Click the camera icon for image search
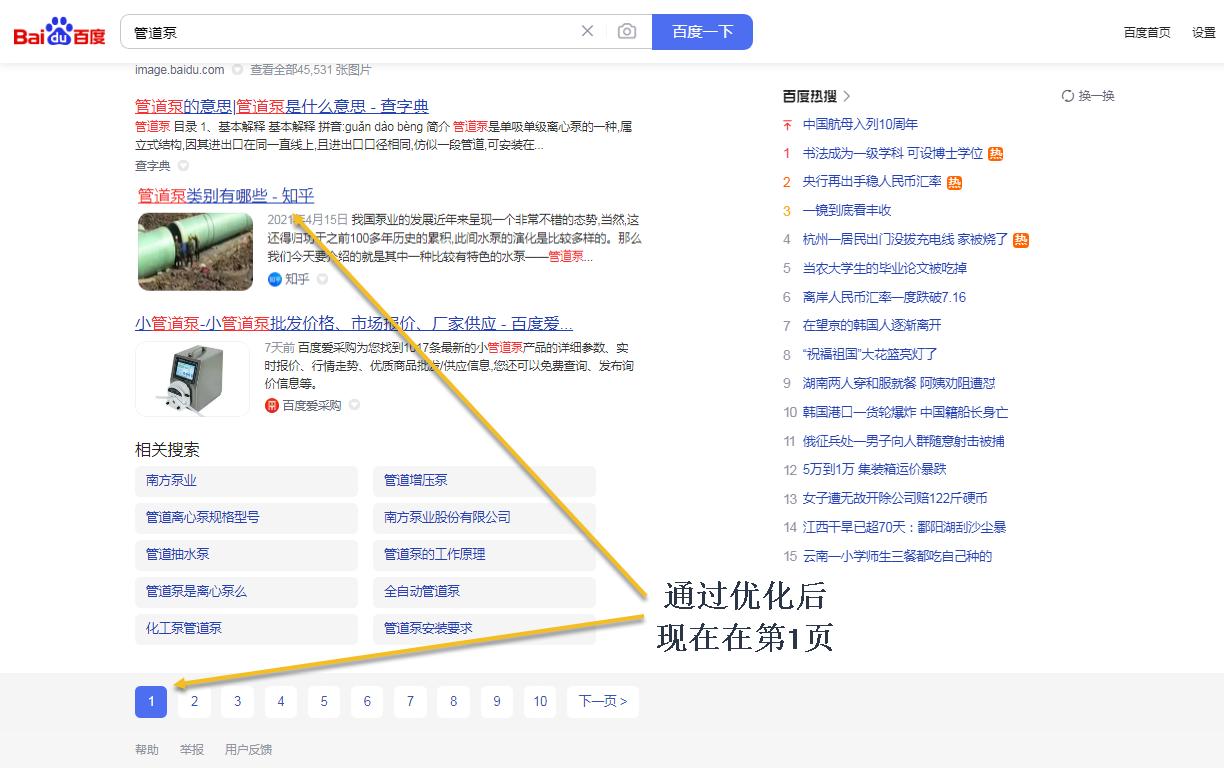 tap(627, 31)
